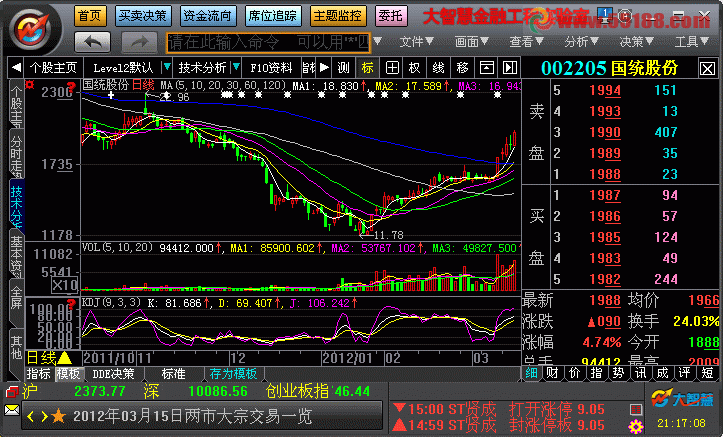Click the red gear icon at chart corner
This screenshot has width=723, height=437.
click(x=30, y=85)
